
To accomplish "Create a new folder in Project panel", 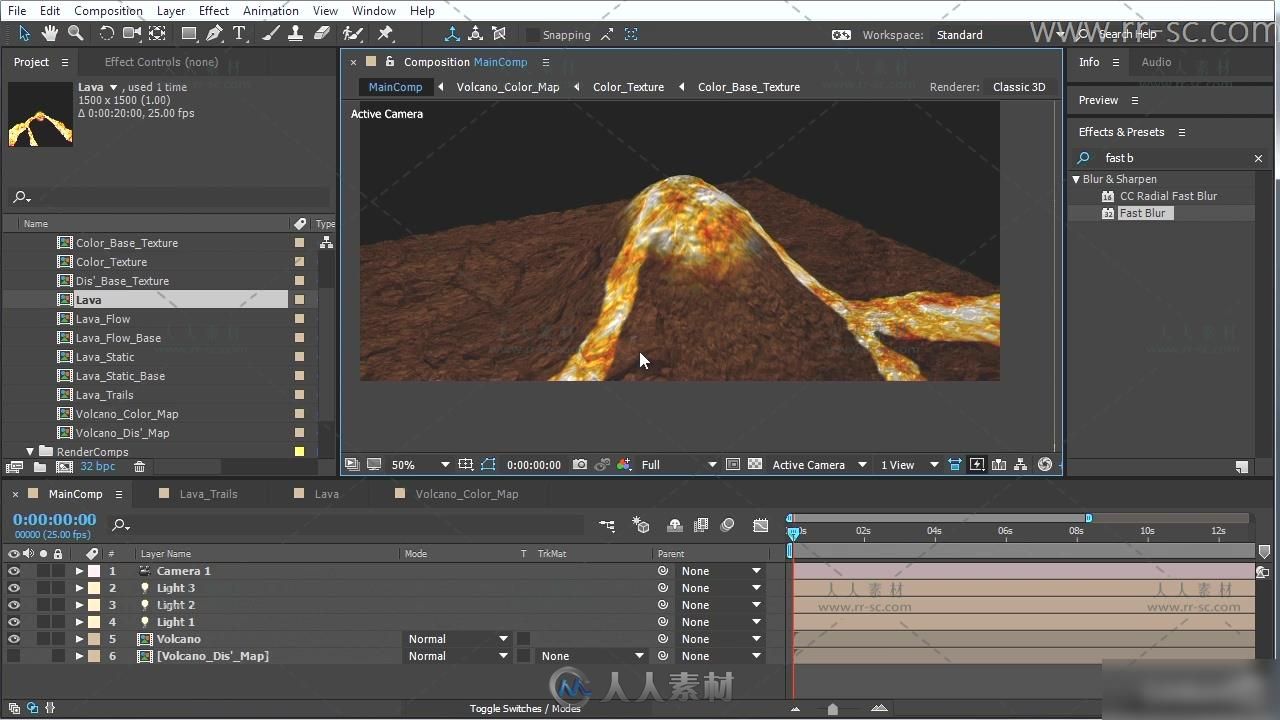I will [39, 467].
